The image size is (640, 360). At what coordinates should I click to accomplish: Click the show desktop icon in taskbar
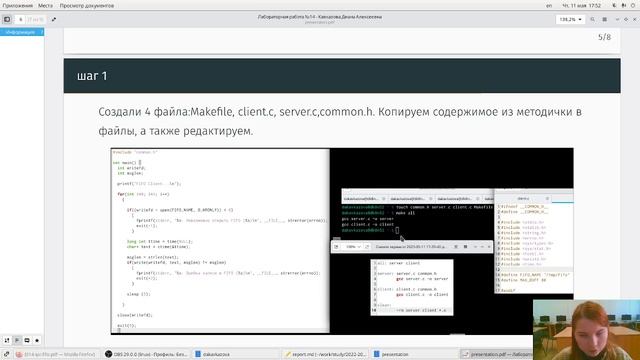[6, 354]
